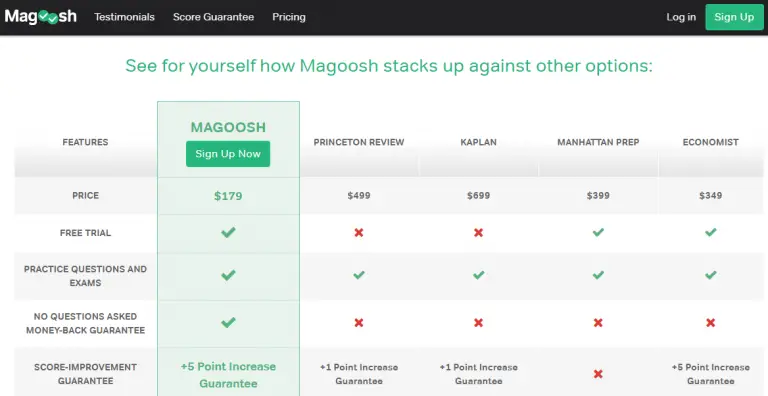This screenshot has height=396, width=768.
Task: Click Princeton Review's Free Trial red X
Action: [359, 232]
